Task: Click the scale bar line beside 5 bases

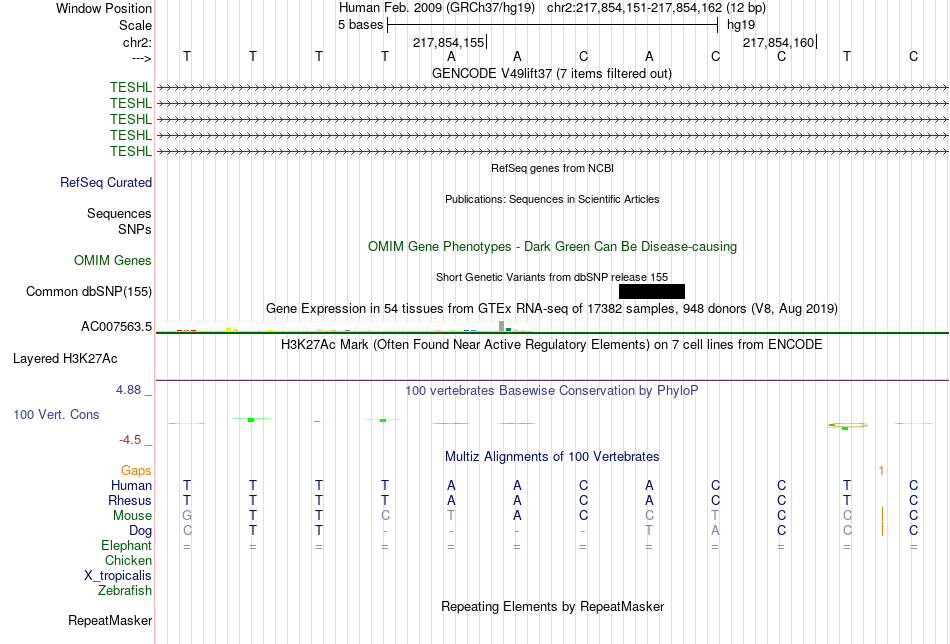Action: click(553, 25)
